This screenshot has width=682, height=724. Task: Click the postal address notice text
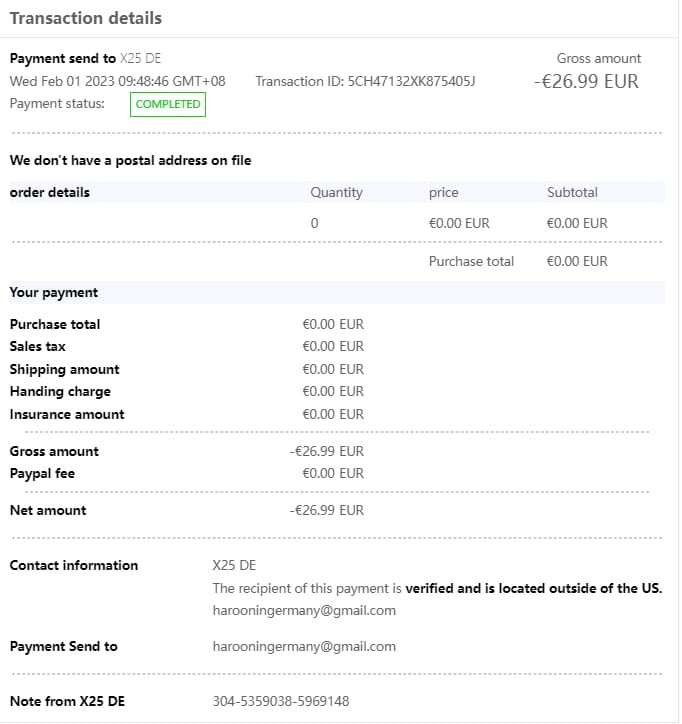[x=130, y=160]
